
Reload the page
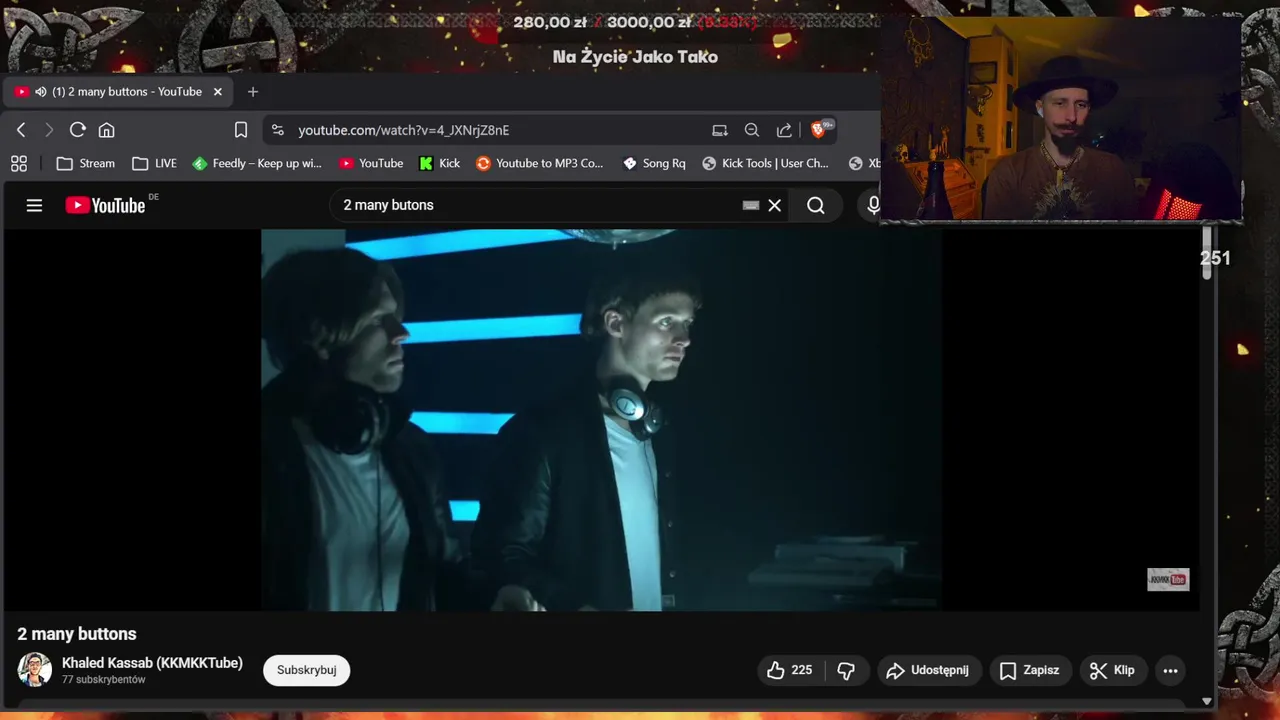78,130
